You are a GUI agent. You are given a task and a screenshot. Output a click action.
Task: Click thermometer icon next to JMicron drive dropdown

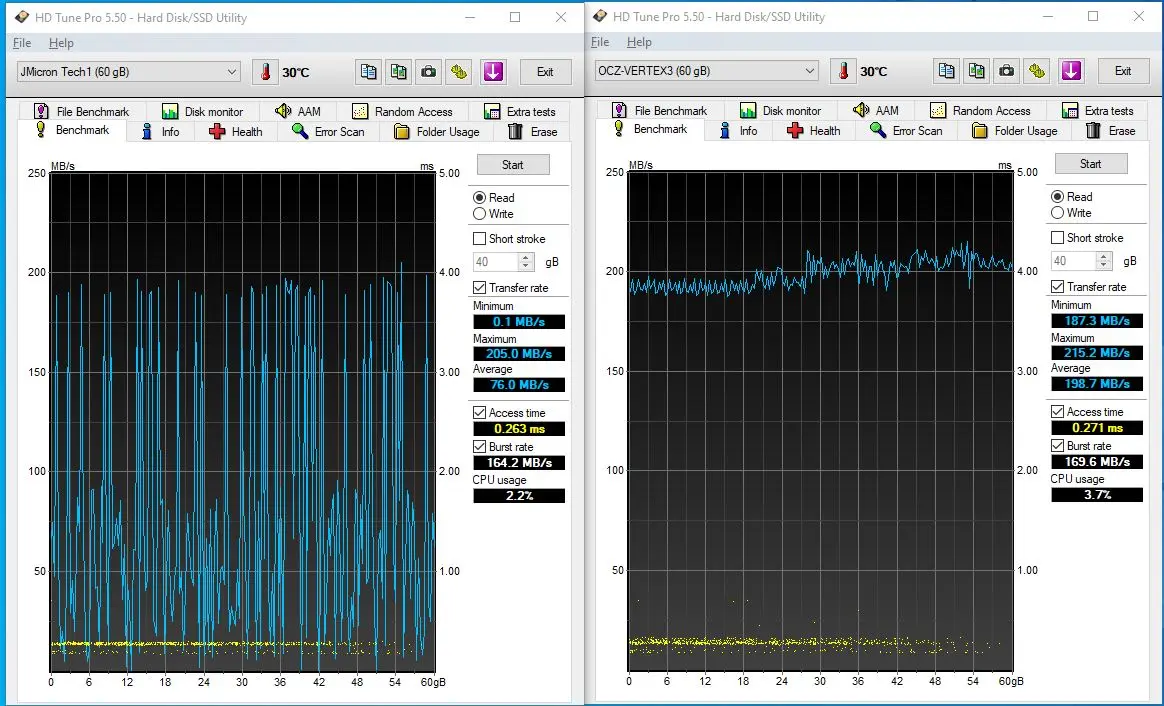click(266, 72)
